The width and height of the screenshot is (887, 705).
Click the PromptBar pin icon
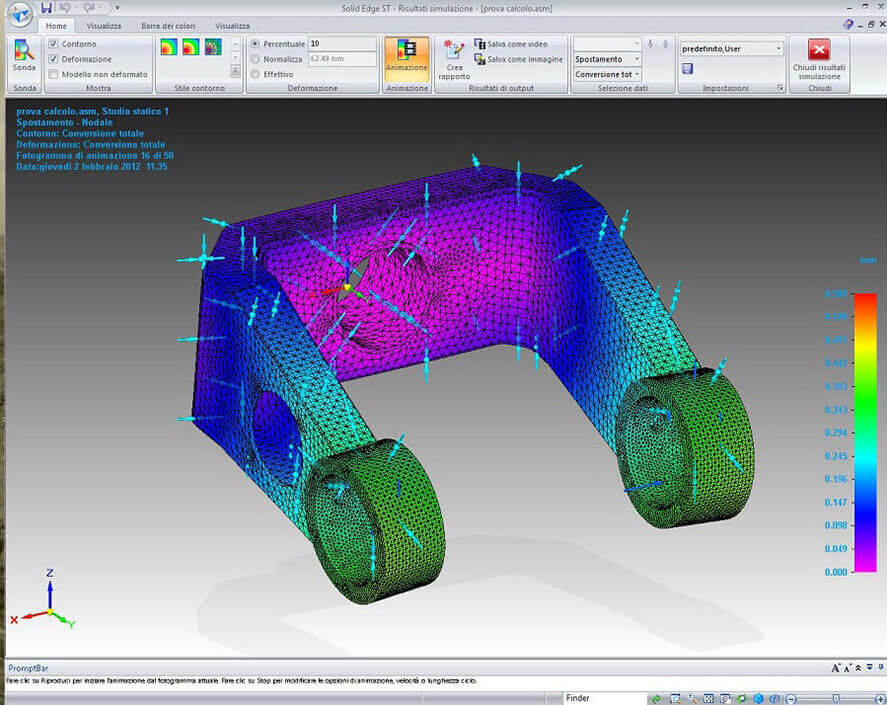(880, 668)
